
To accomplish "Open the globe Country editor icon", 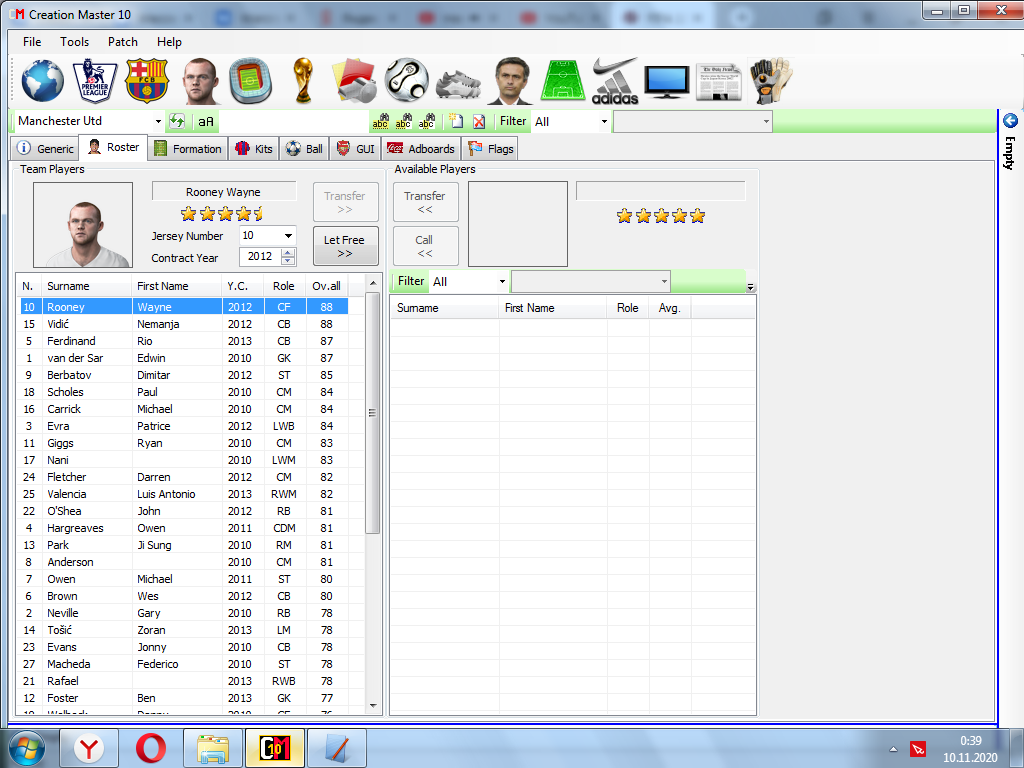I will [x=42, y=80].
